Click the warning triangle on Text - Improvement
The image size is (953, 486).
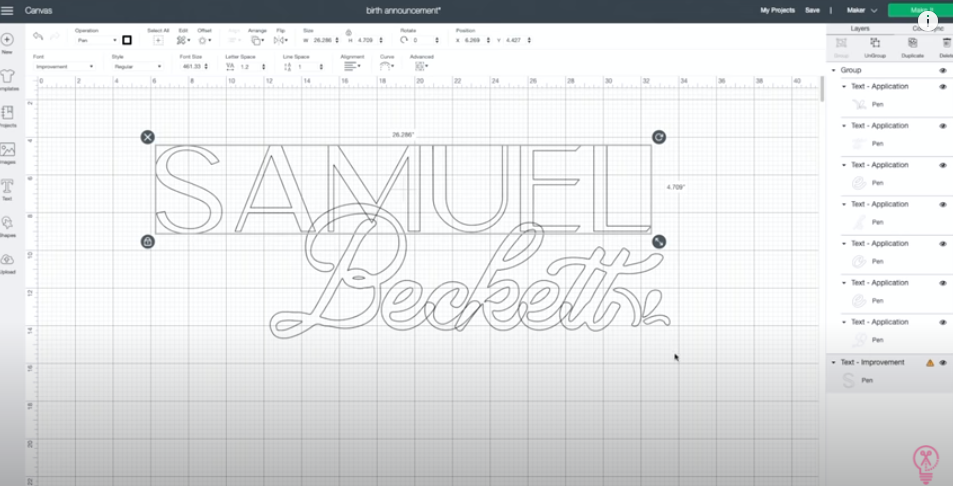(929, 363)
